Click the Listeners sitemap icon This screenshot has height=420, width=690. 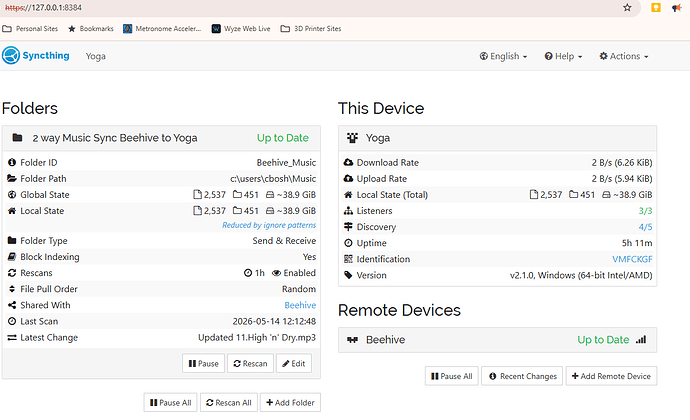(348, 211)
